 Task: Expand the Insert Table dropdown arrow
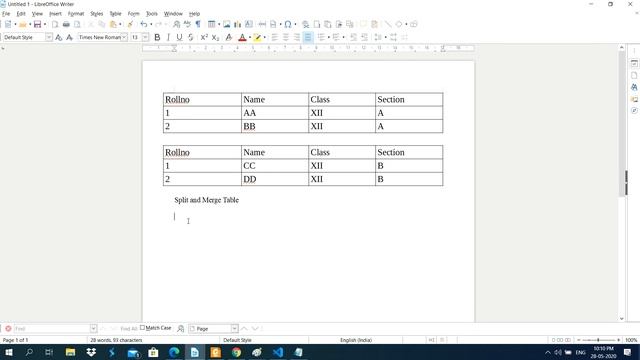point(219,25)
